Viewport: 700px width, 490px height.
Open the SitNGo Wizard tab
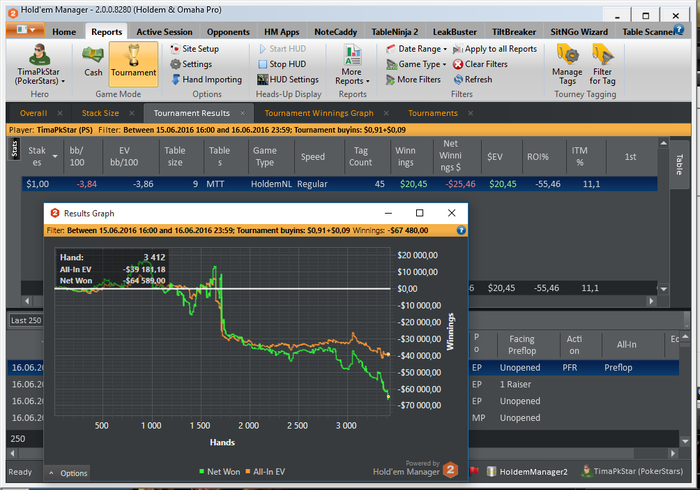pyautogui.click(x=579, y=32)
